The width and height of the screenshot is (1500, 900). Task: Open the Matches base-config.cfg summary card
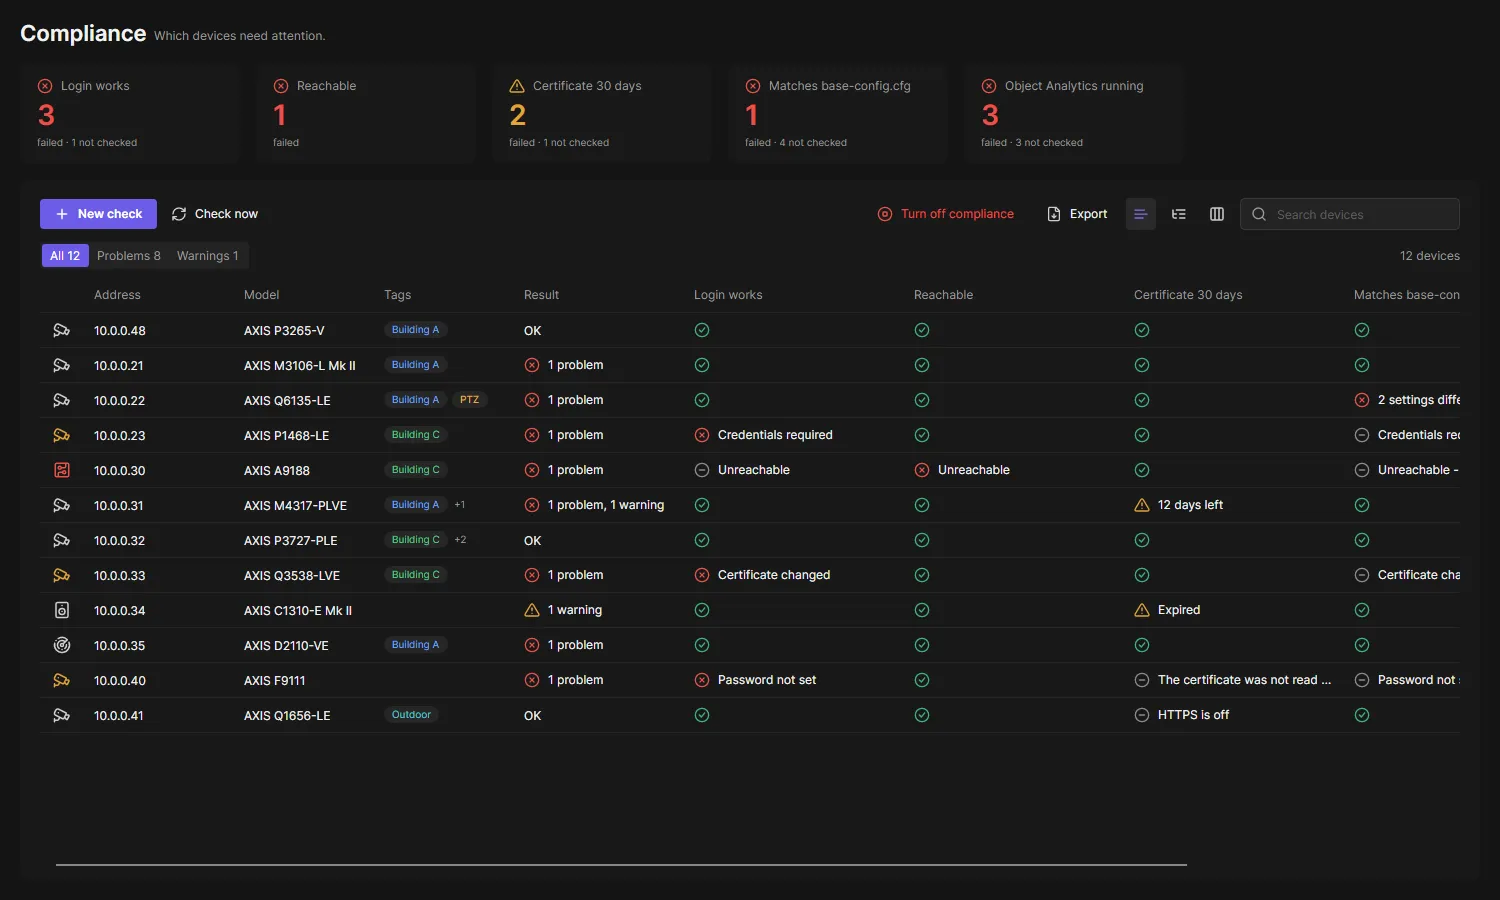(x=838, y=113)
